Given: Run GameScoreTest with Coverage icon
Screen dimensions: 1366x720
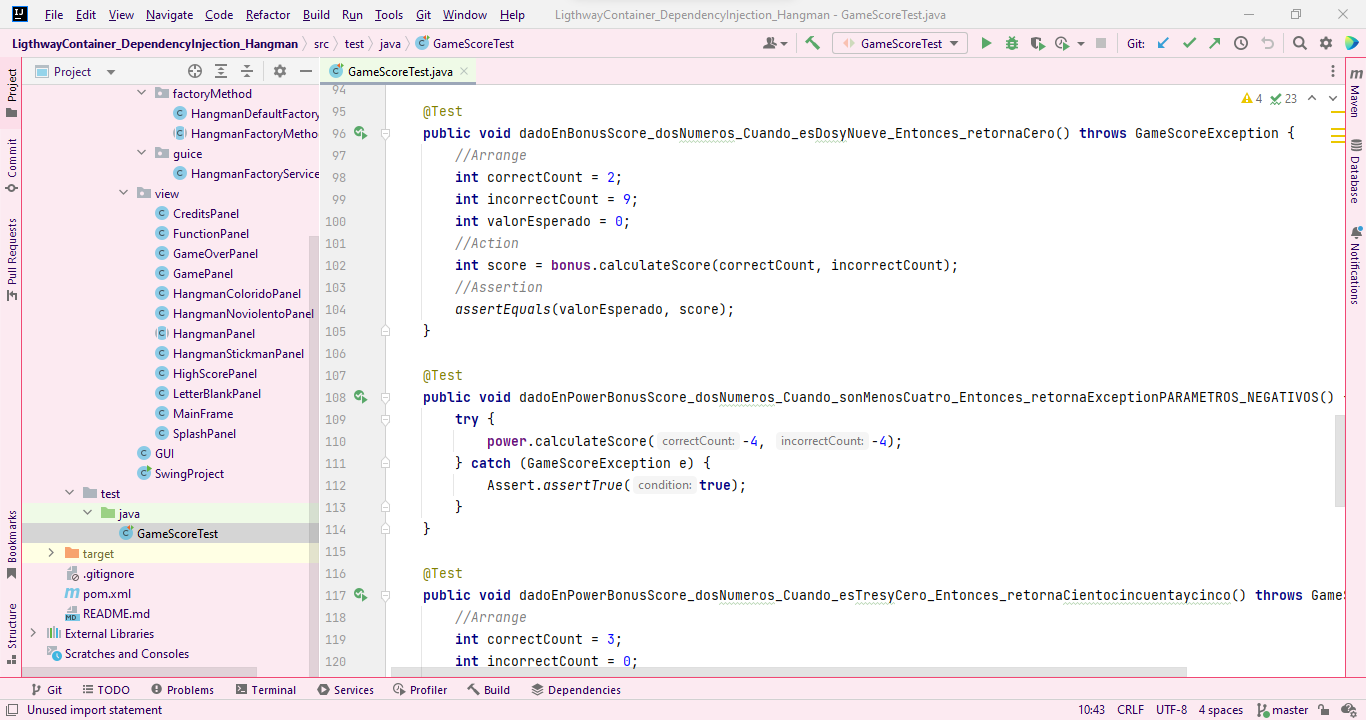Looking at the screenshot, I should (x=1035, y=42).
